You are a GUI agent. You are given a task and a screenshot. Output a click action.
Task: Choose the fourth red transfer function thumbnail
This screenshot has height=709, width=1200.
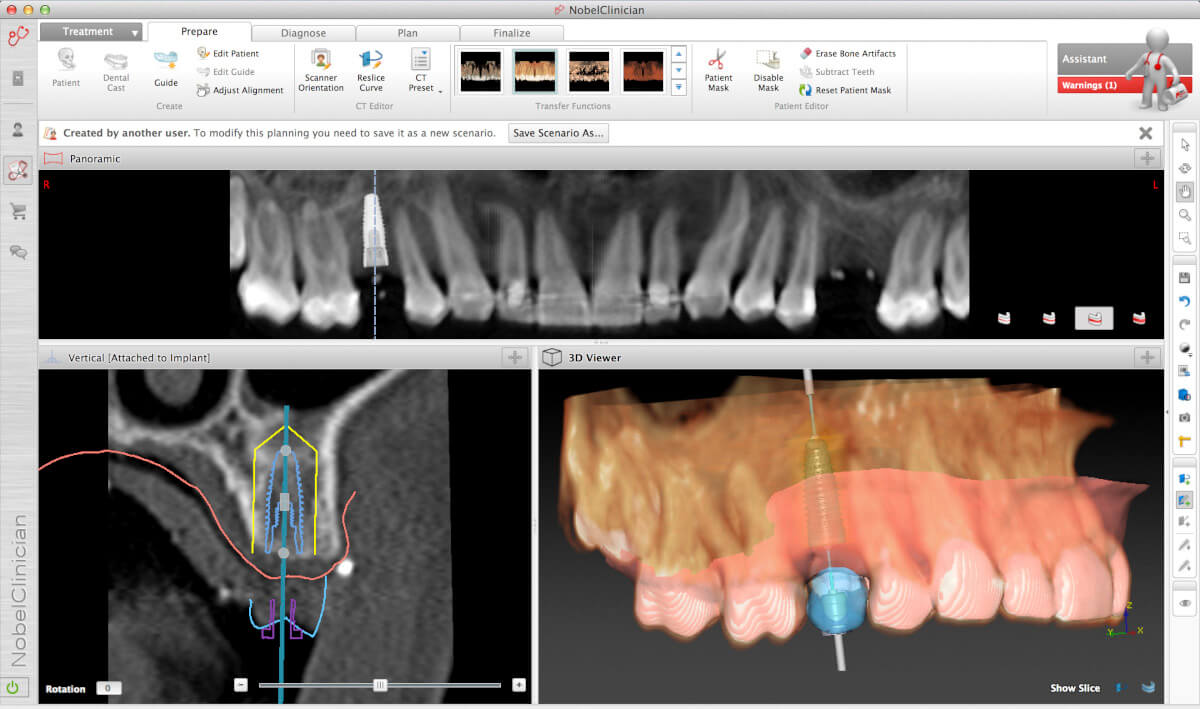(x=643, y=71)
